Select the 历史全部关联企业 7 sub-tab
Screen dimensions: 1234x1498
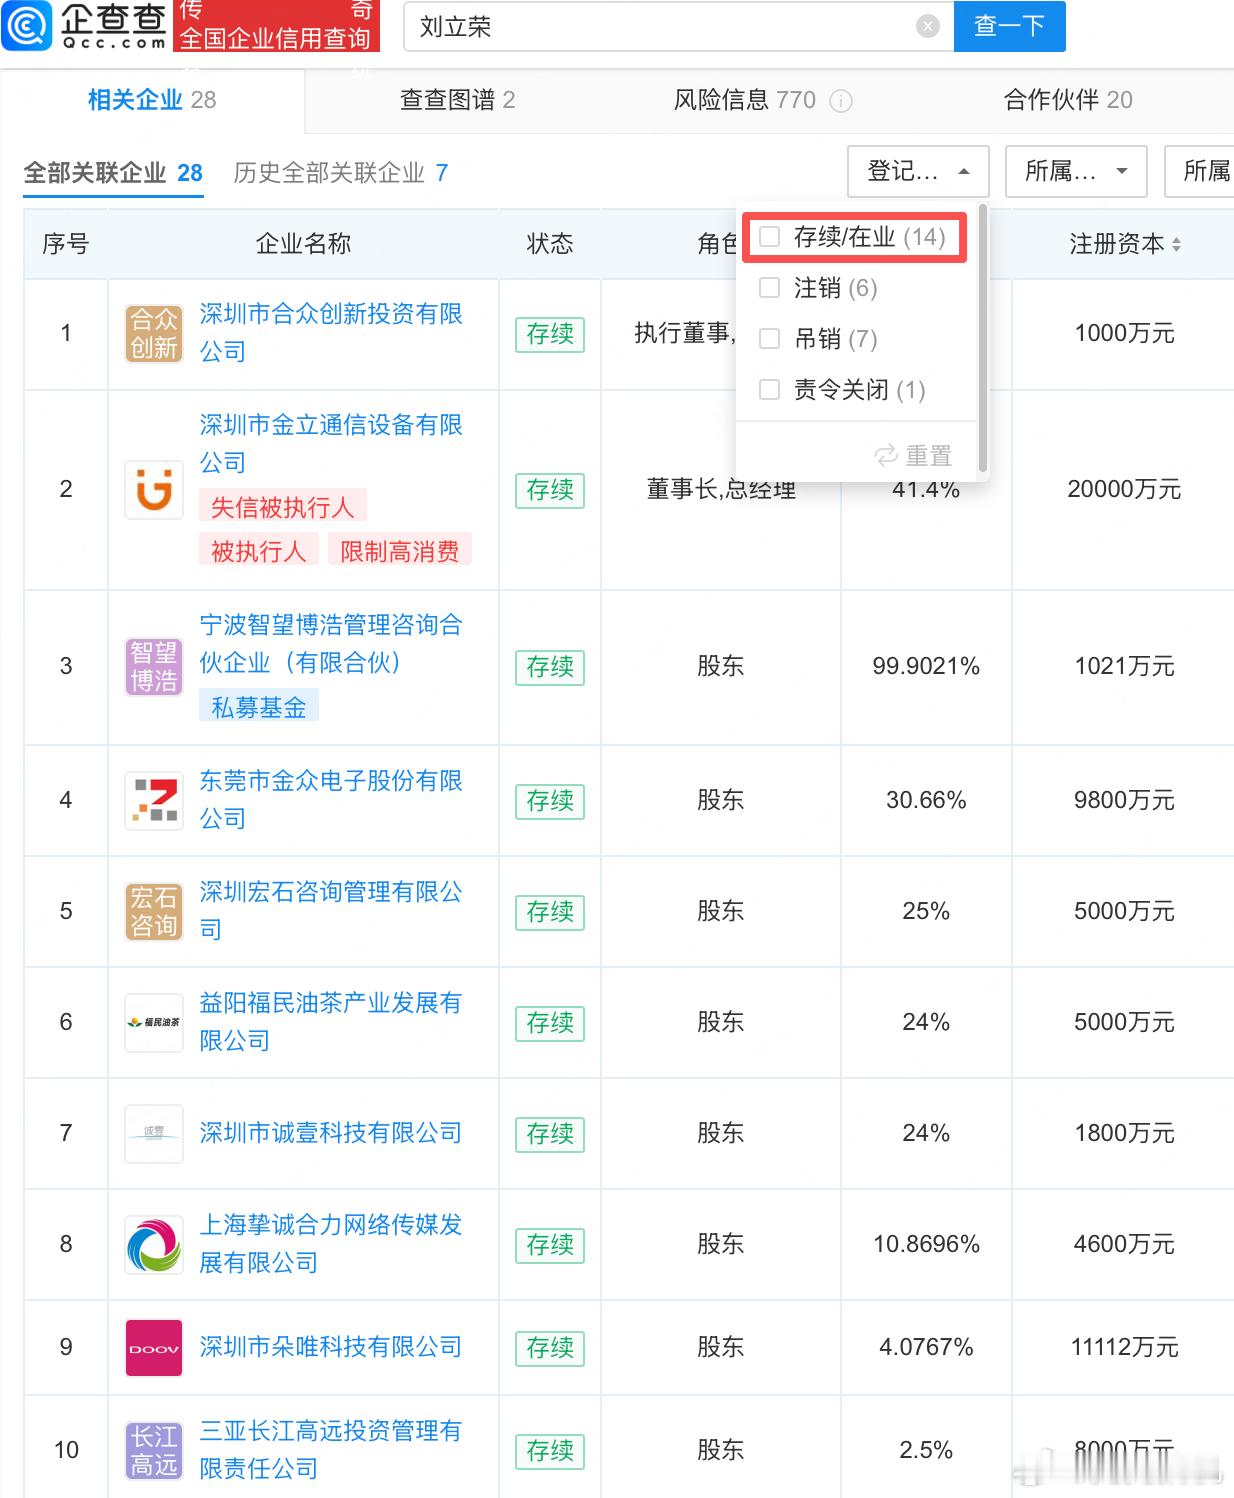341,173
